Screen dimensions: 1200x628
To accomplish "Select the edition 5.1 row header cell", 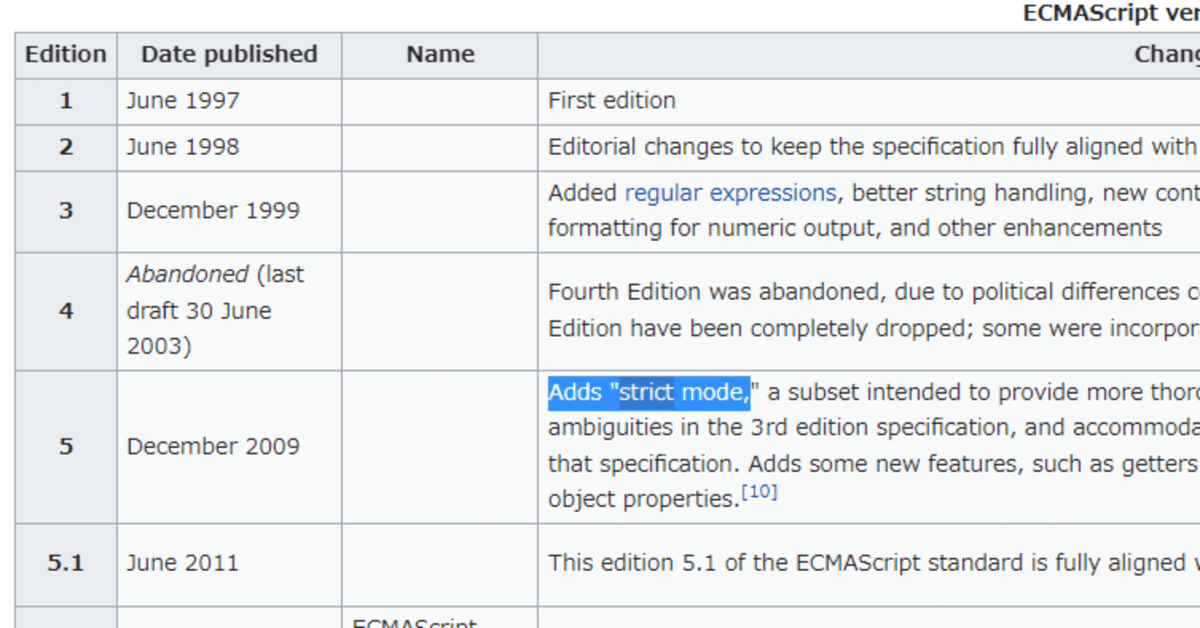I will point(66,563).
